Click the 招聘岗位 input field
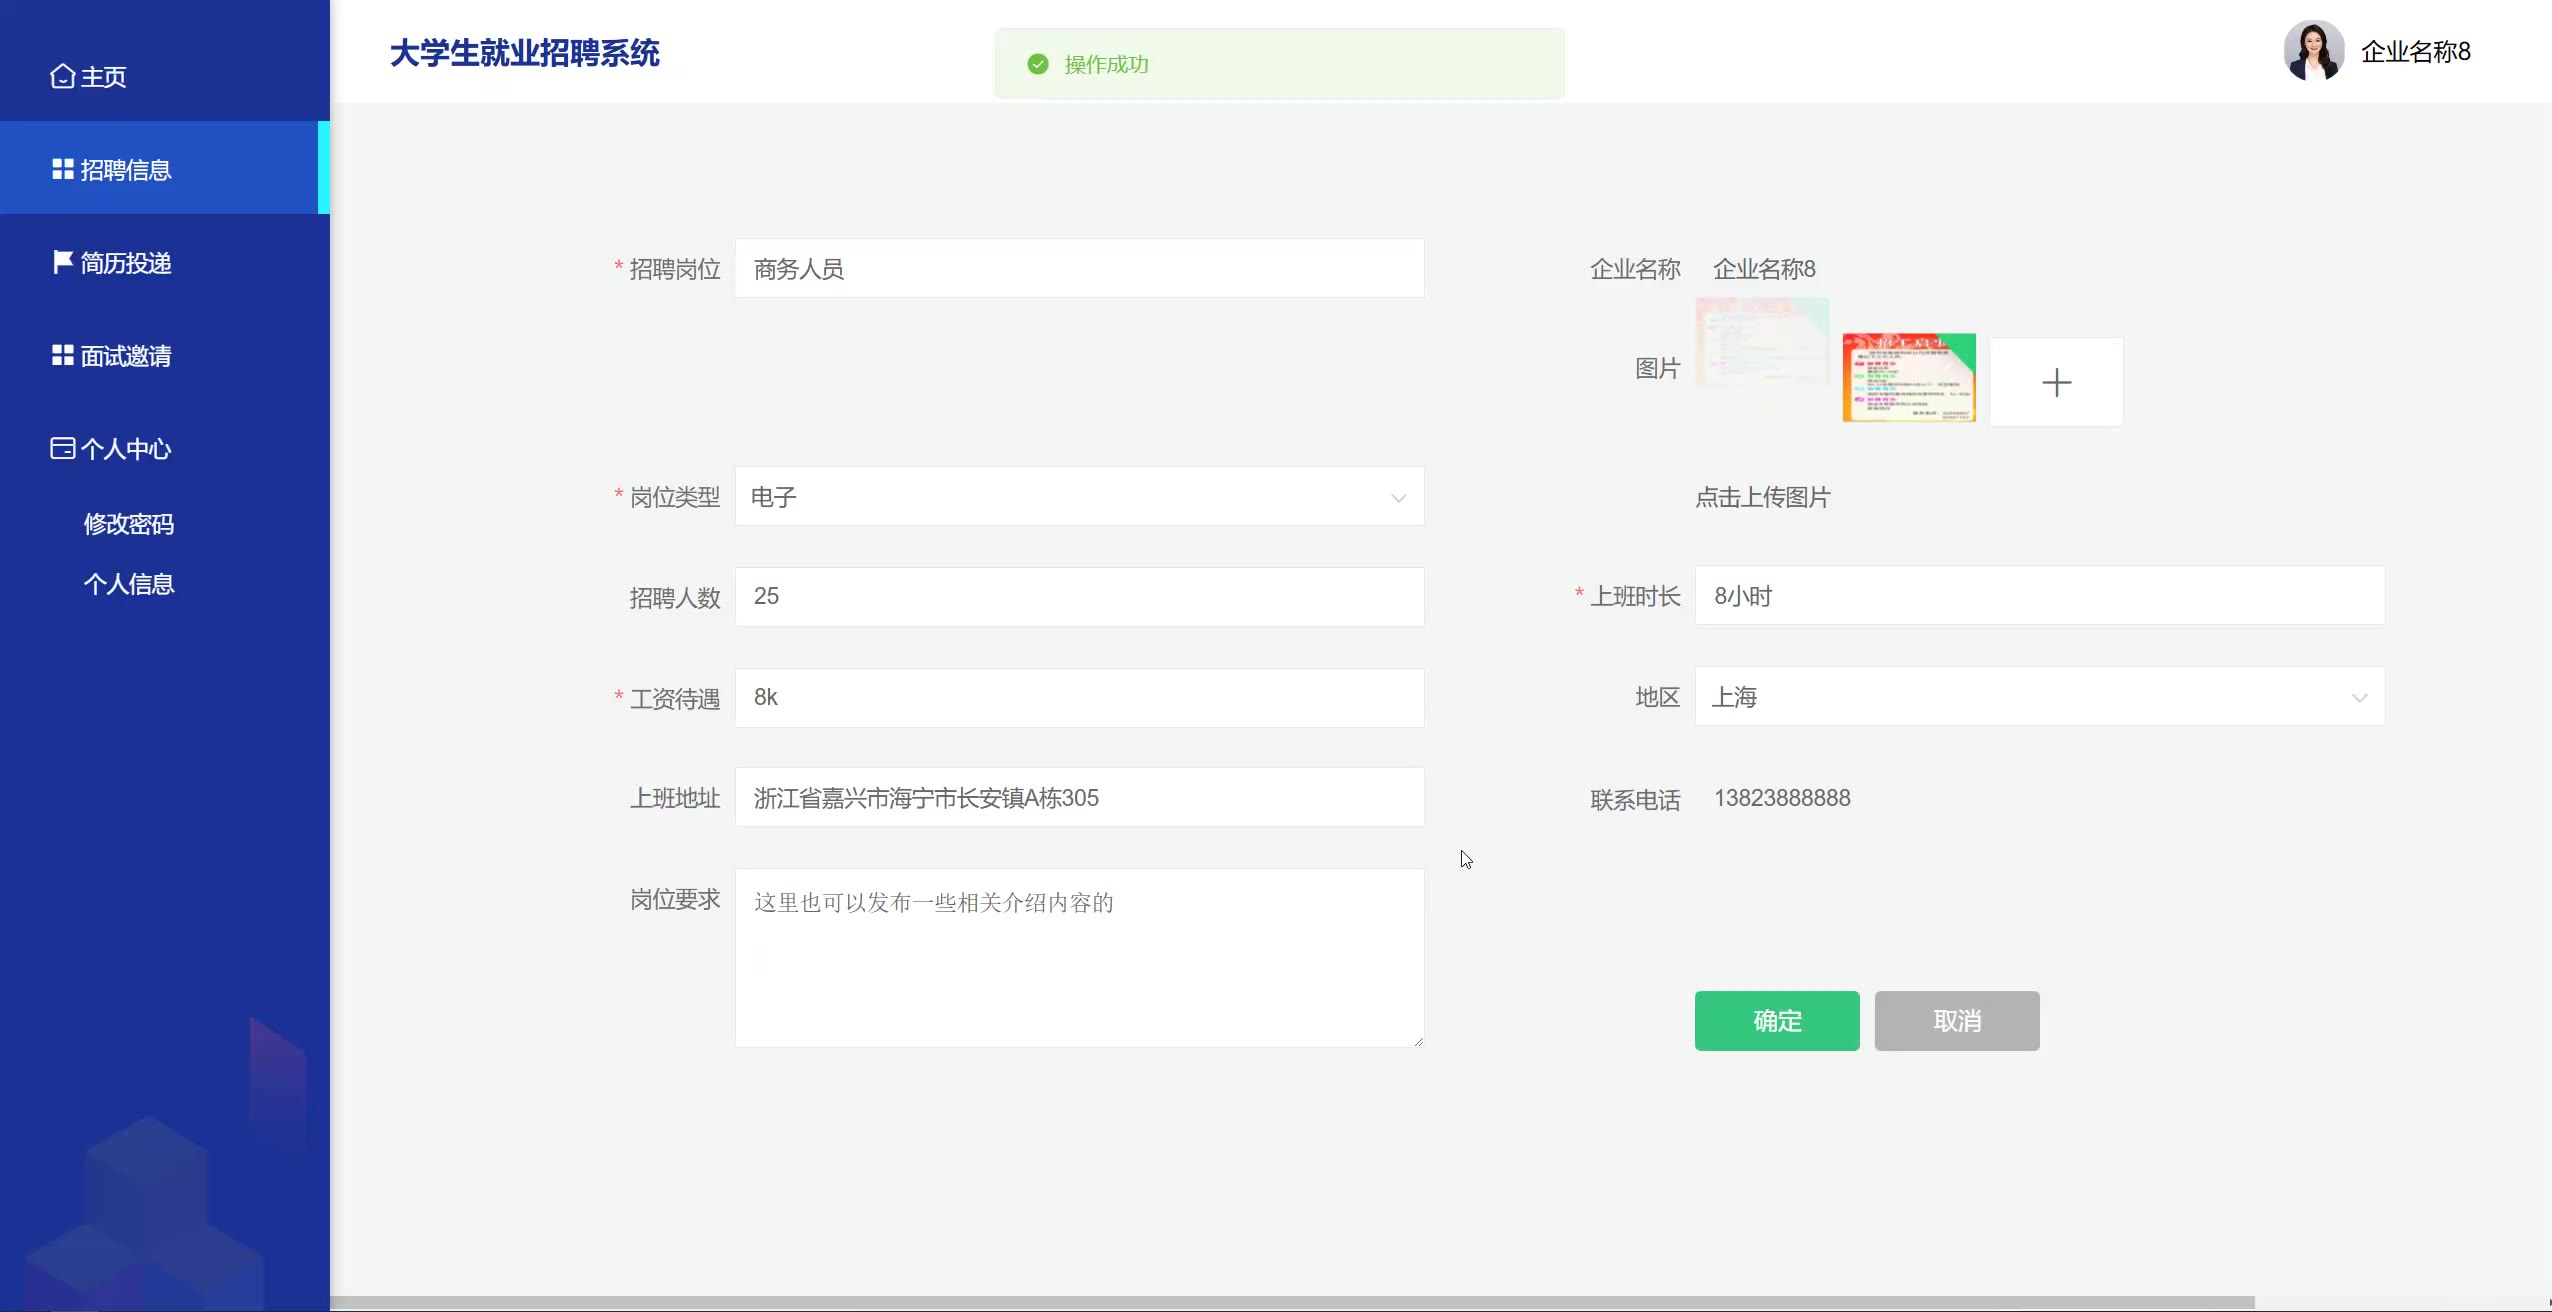The height and width of the screenshot is (1312, 2552). click(x=1078, y=268)
